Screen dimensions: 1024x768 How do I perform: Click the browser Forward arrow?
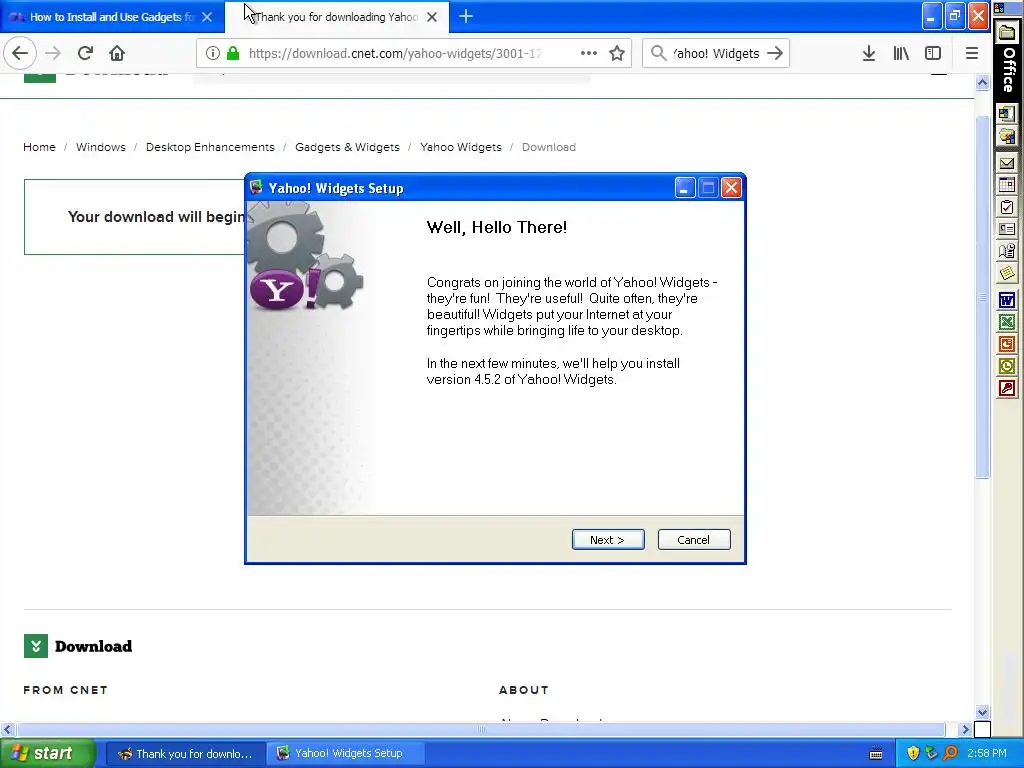coord(54,54)
